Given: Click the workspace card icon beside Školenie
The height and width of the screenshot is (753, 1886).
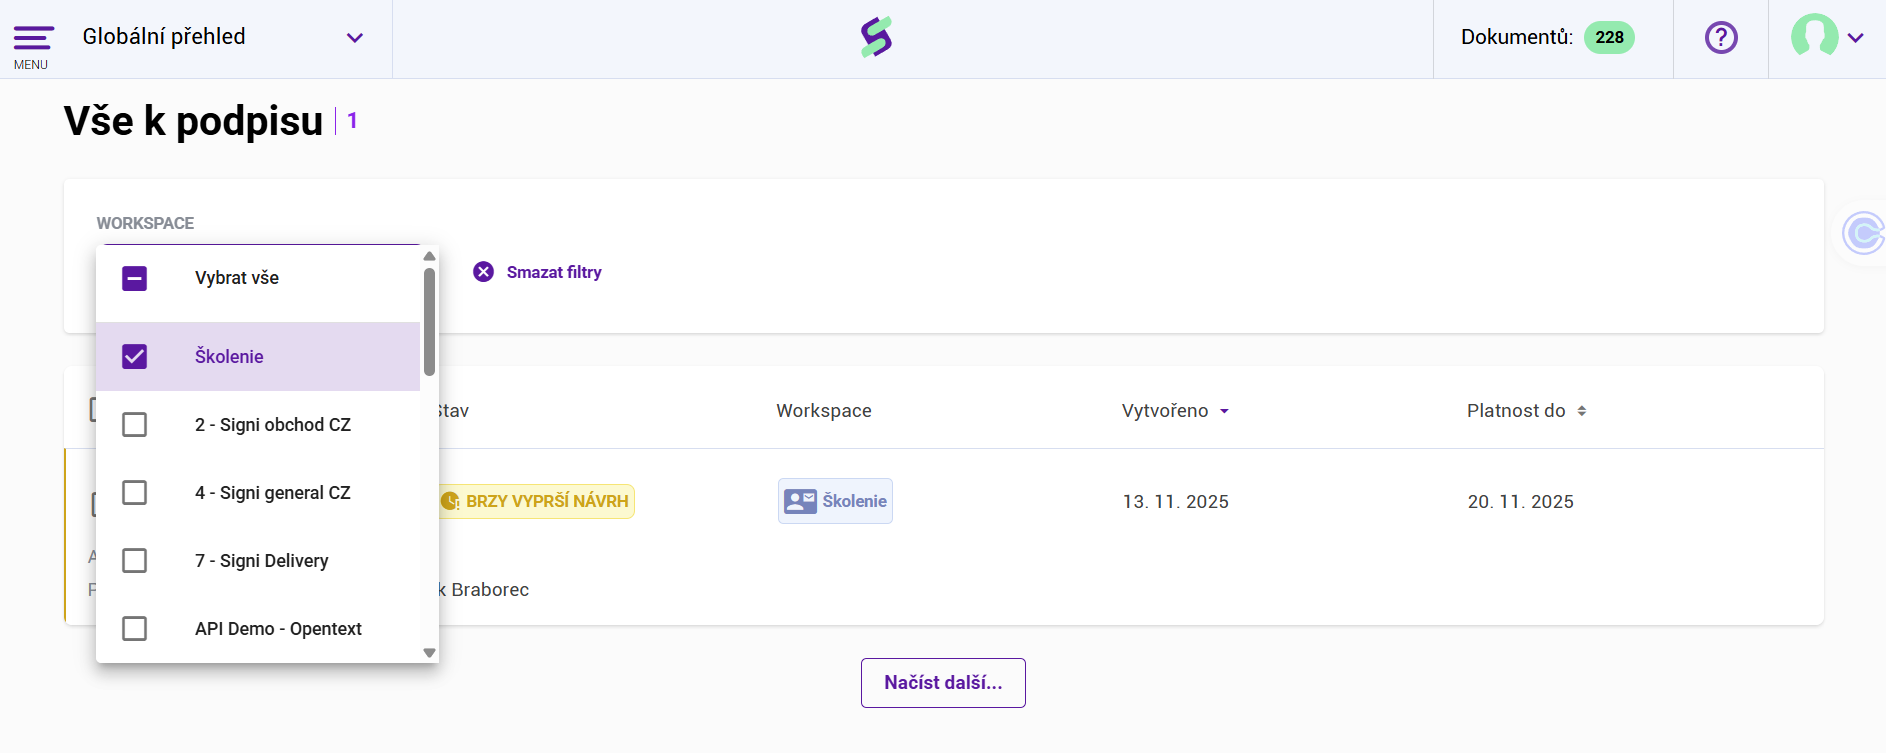Looking at the screenshot, I should (800, 501).
